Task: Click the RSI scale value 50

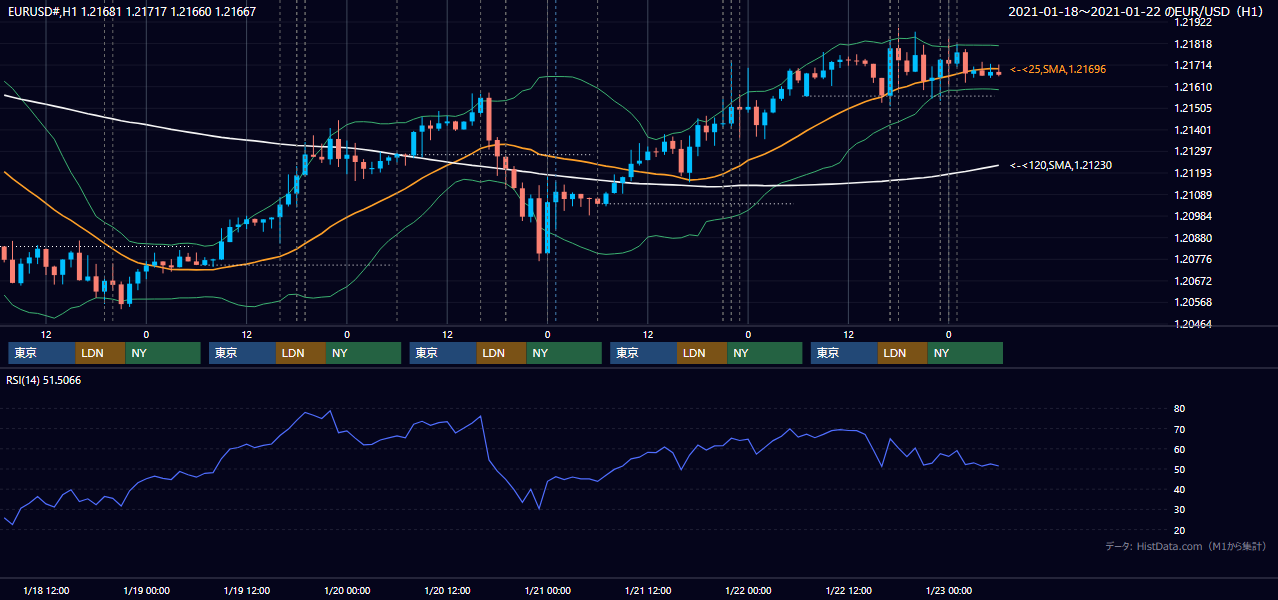Action: click(x=1180, y=469)
